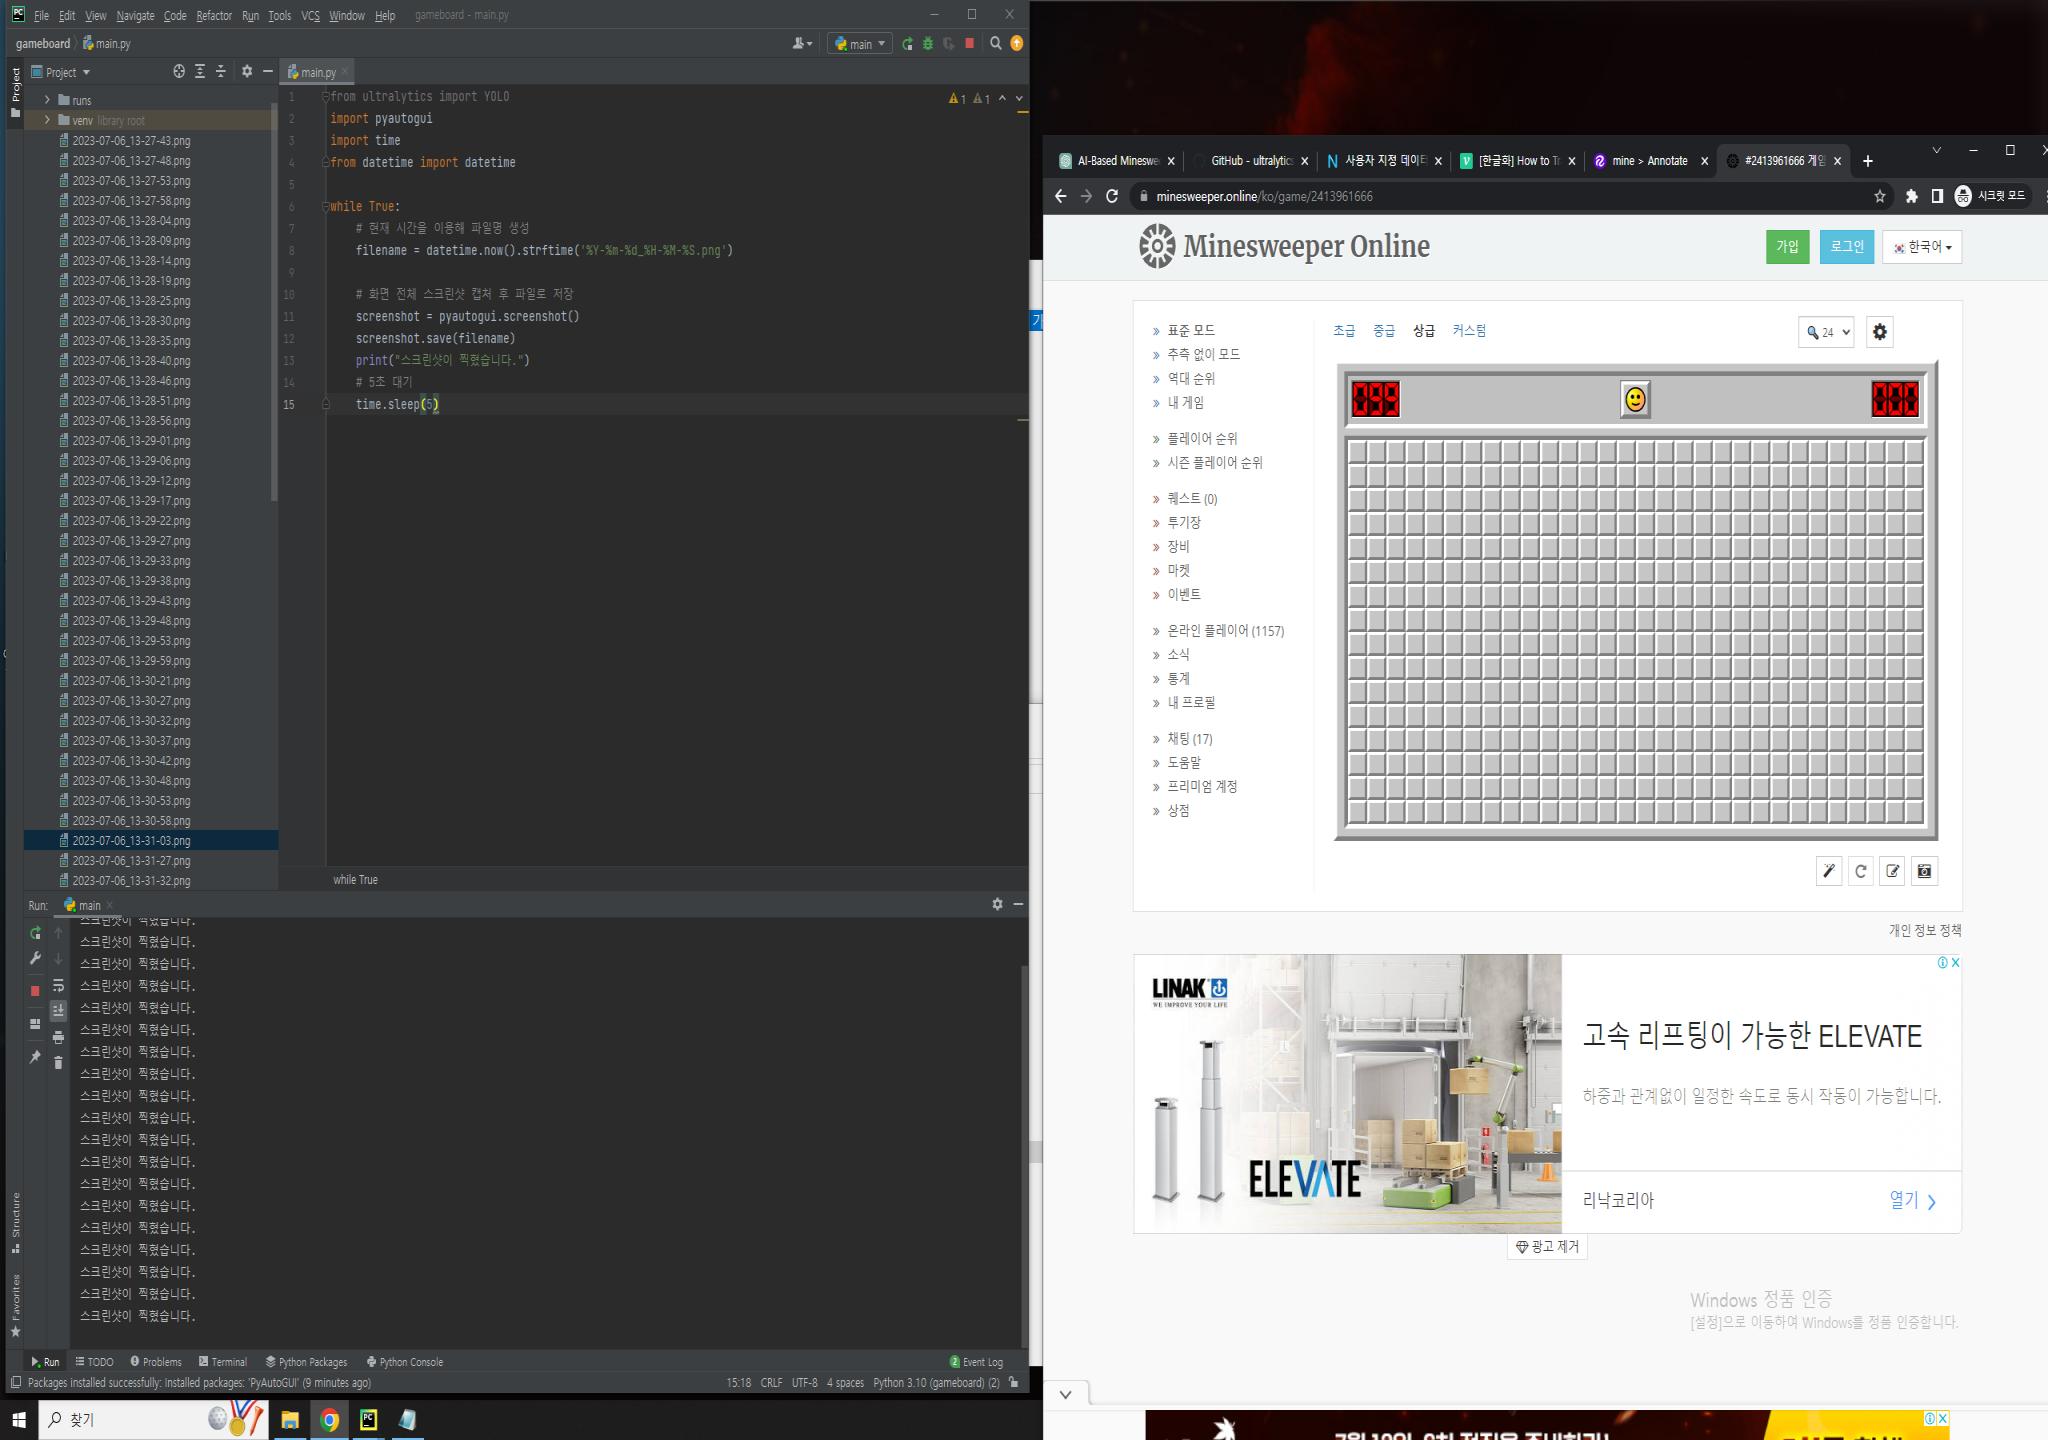This screenshot has width=2048, height=1440.
Task: Open Event Log in PyCharm status bar
Action: [976, 1362]
